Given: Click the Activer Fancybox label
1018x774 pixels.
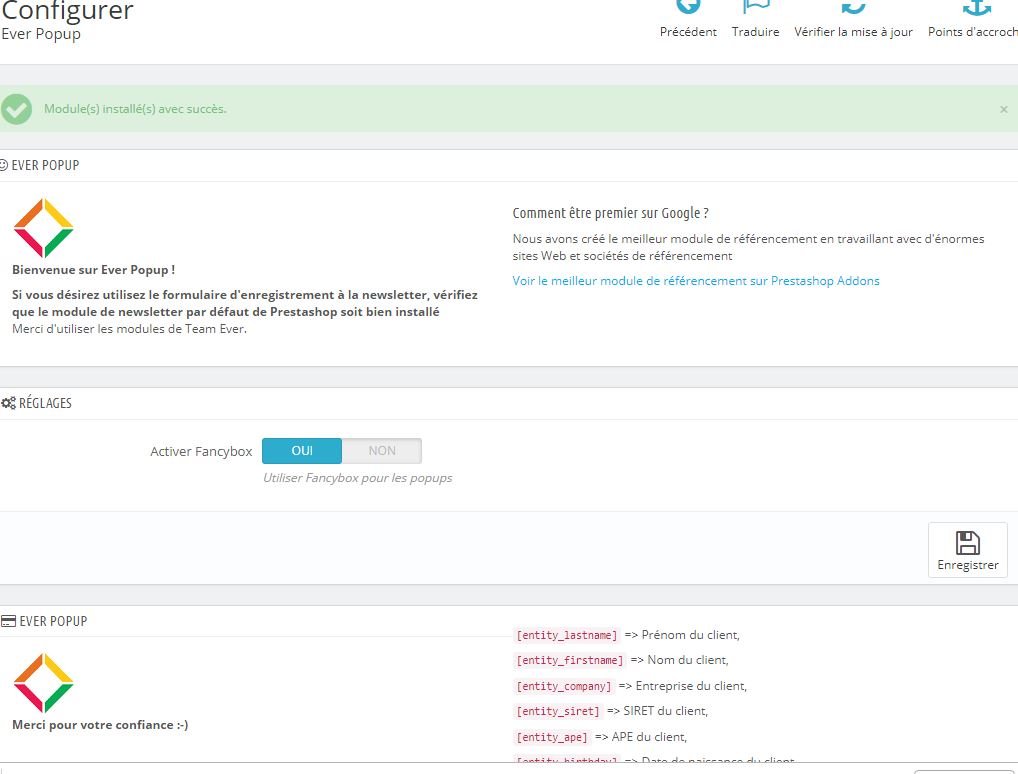Looking at the screenshot, I should click(201, 451).
